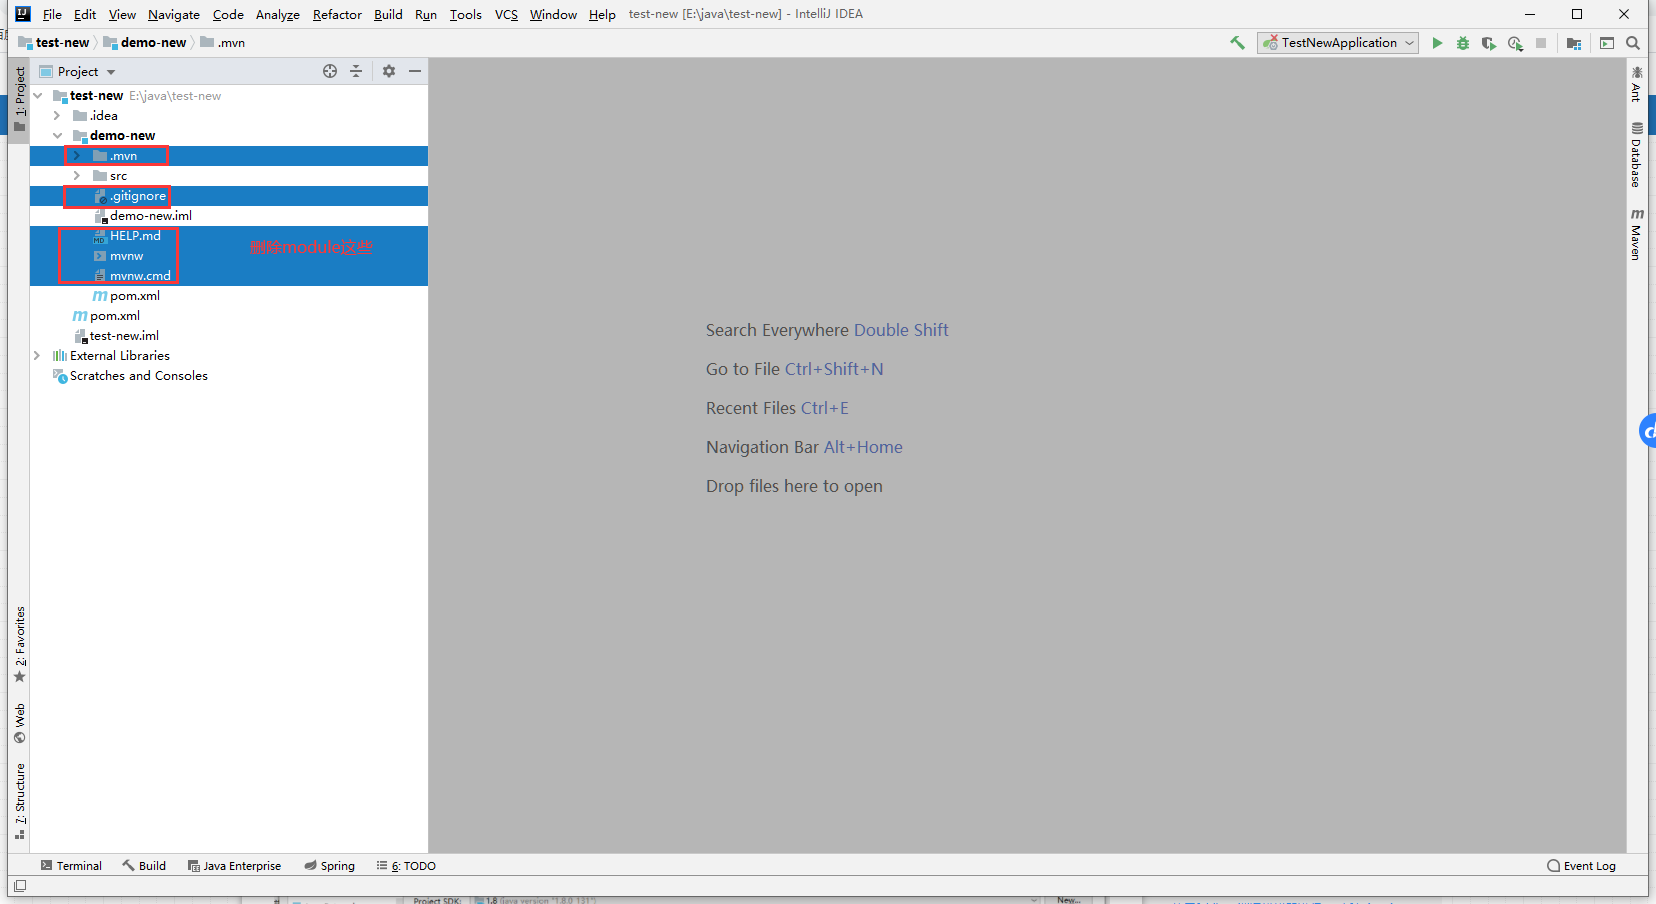Image resolution: width=1656 pixels, height=904 pixels.
Task: Click demo-new breadcrumb in navigation bar
Action: (145, 43)
